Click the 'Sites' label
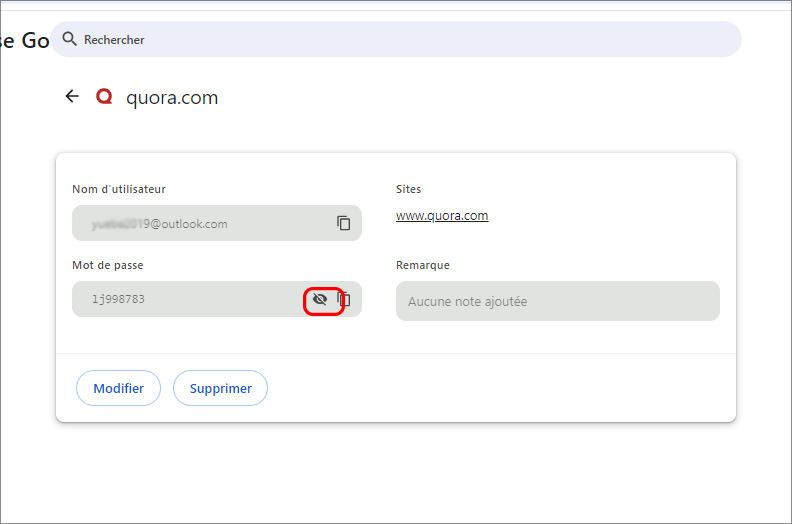792x524 pixels. tap(409, 189)
